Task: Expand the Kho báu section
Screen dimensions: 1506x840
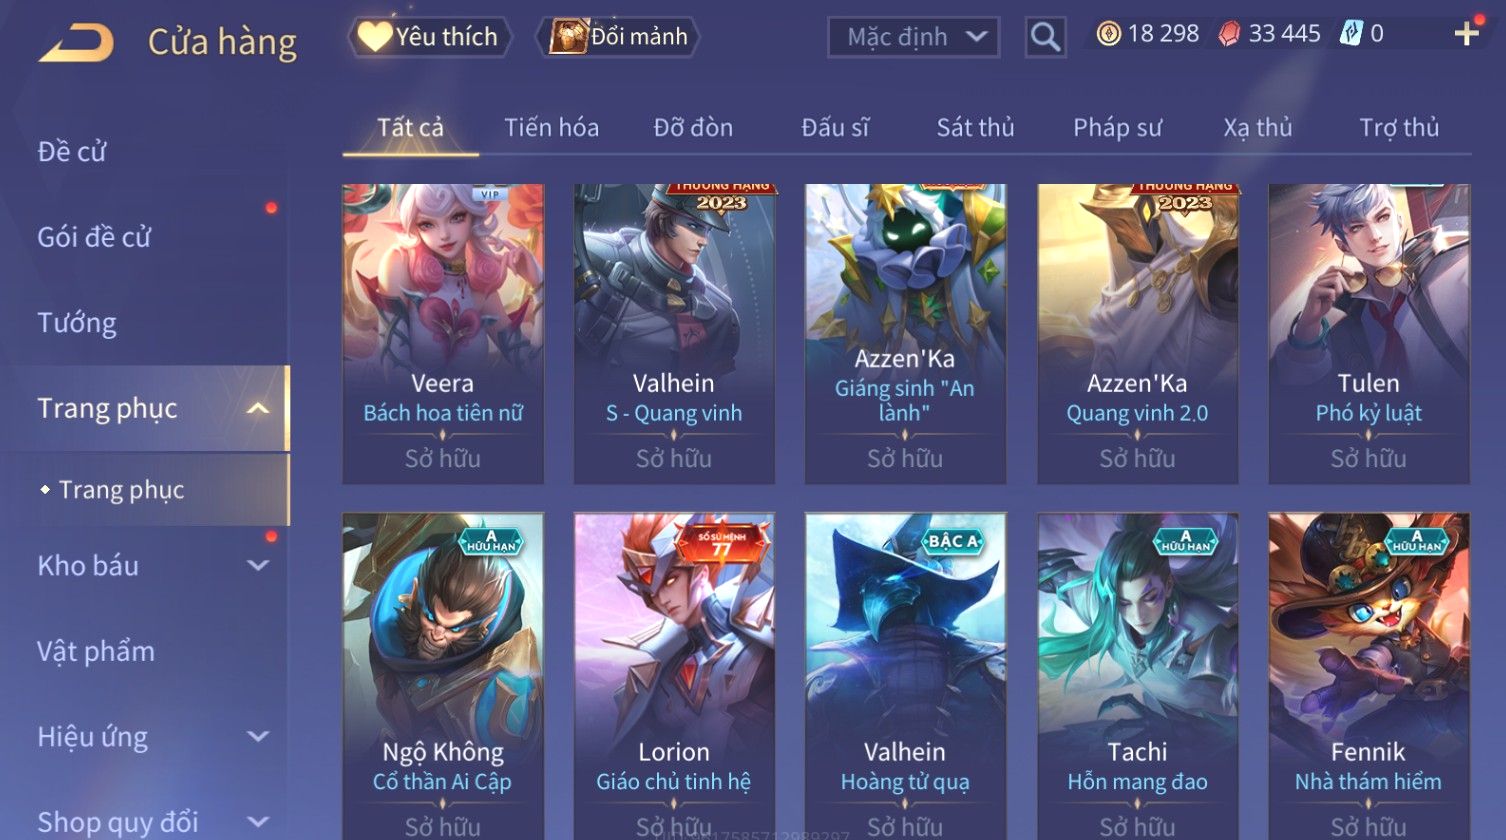Action: (258, 565)
